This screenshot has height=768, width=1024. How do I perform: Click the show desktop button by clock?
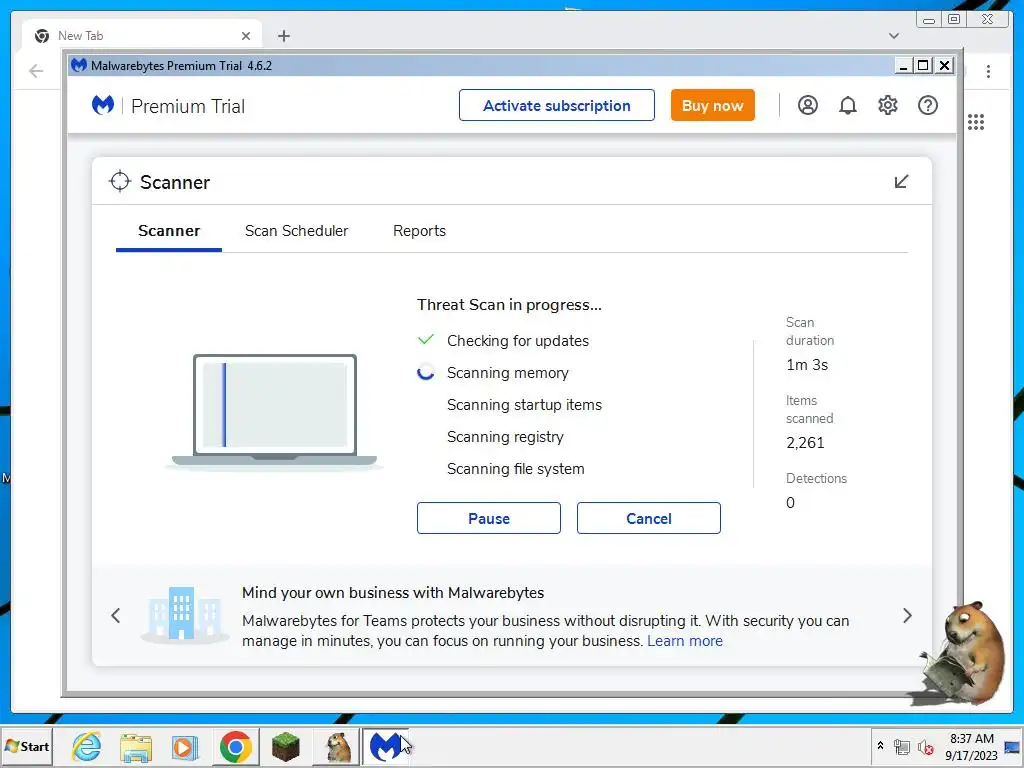(1013, 746)
